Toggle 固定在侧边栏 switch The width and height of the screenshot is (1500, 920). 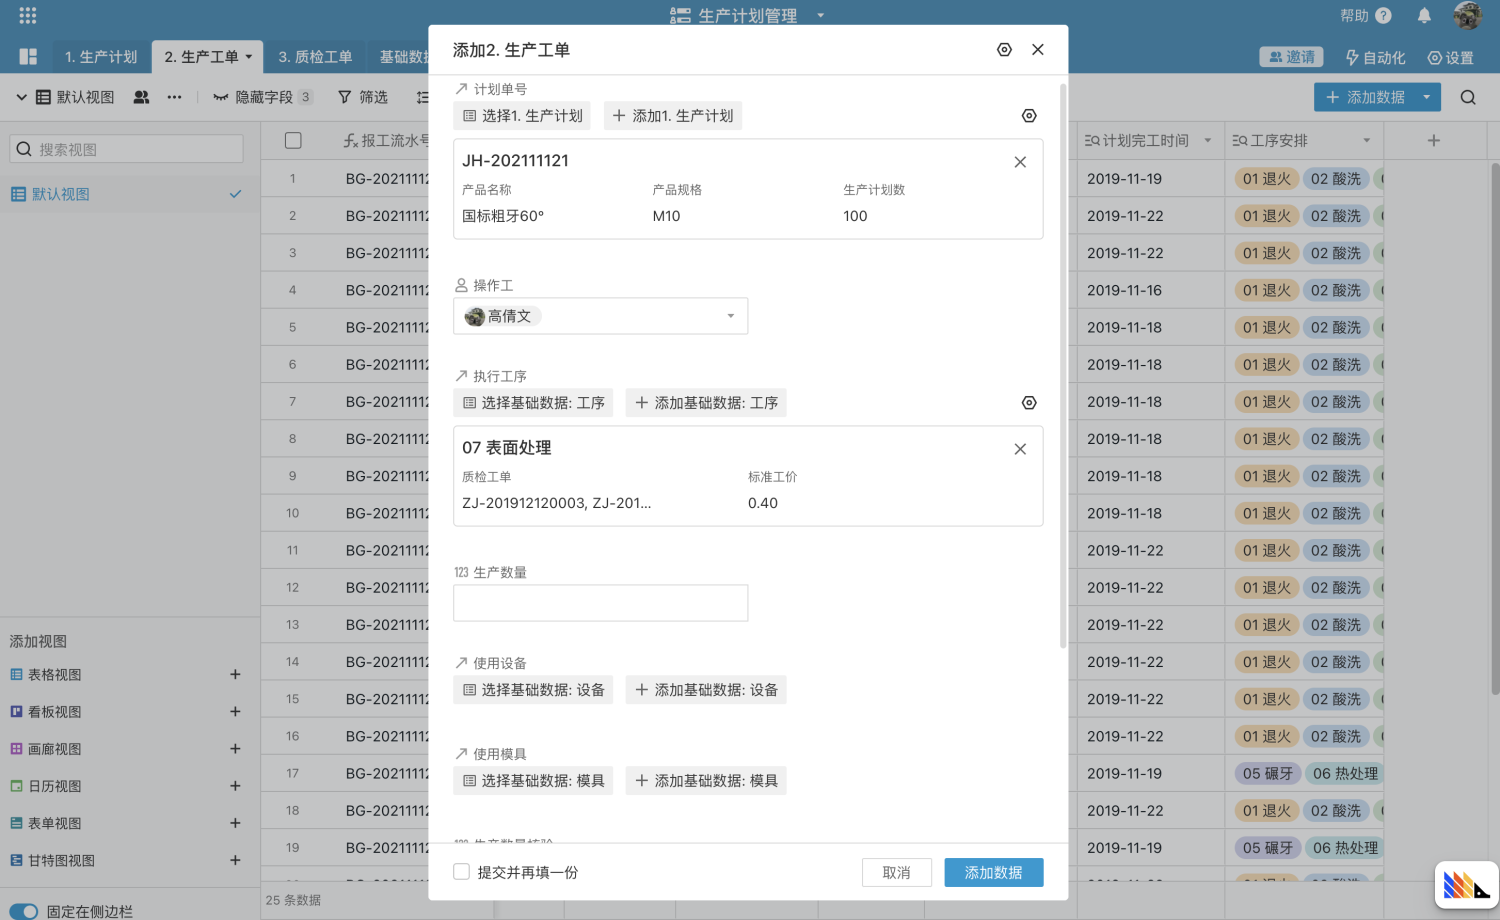tap(24, 911)
